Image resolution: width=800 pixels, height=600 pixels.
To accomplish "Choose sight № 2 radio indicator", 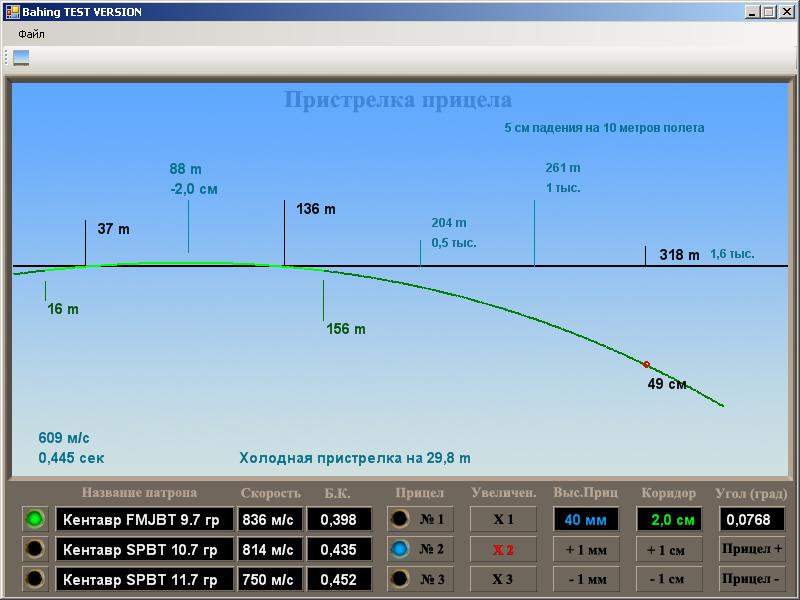I will [400, 549].
